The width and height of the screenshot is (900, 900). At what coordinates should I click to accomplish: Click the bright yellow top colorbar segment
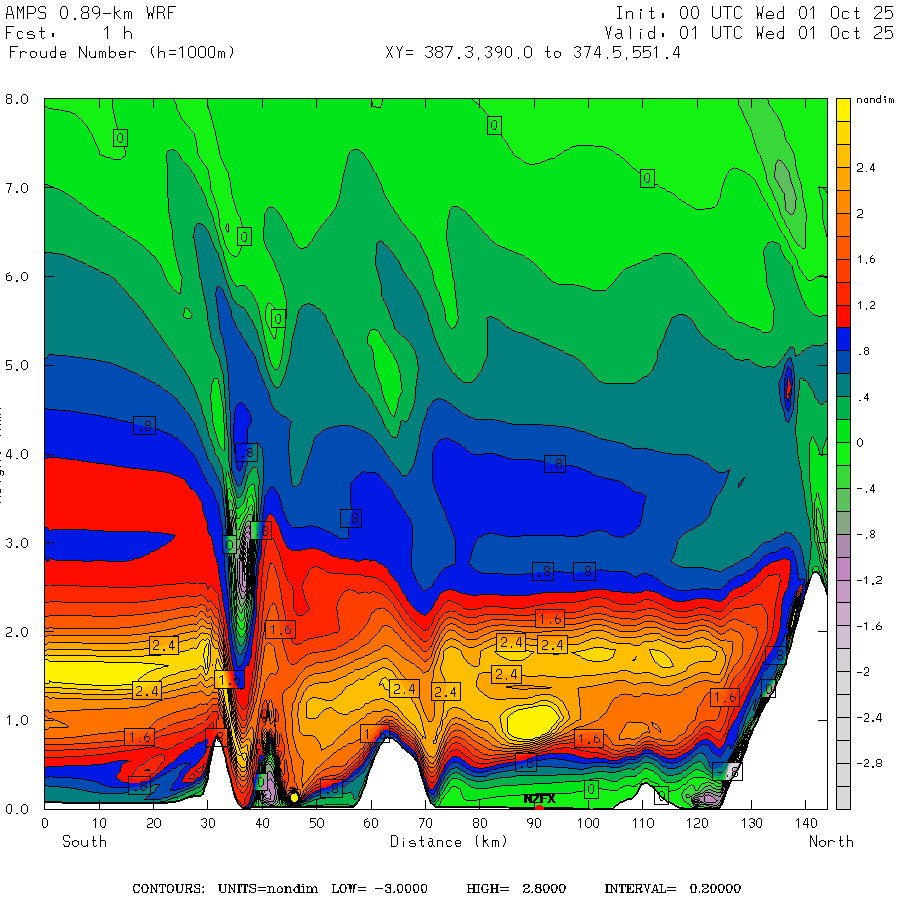843,110
